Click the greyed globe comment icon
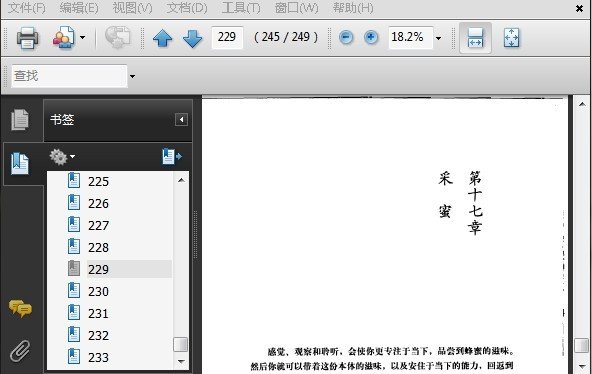The image size is (592, 374). click(117, 37)
